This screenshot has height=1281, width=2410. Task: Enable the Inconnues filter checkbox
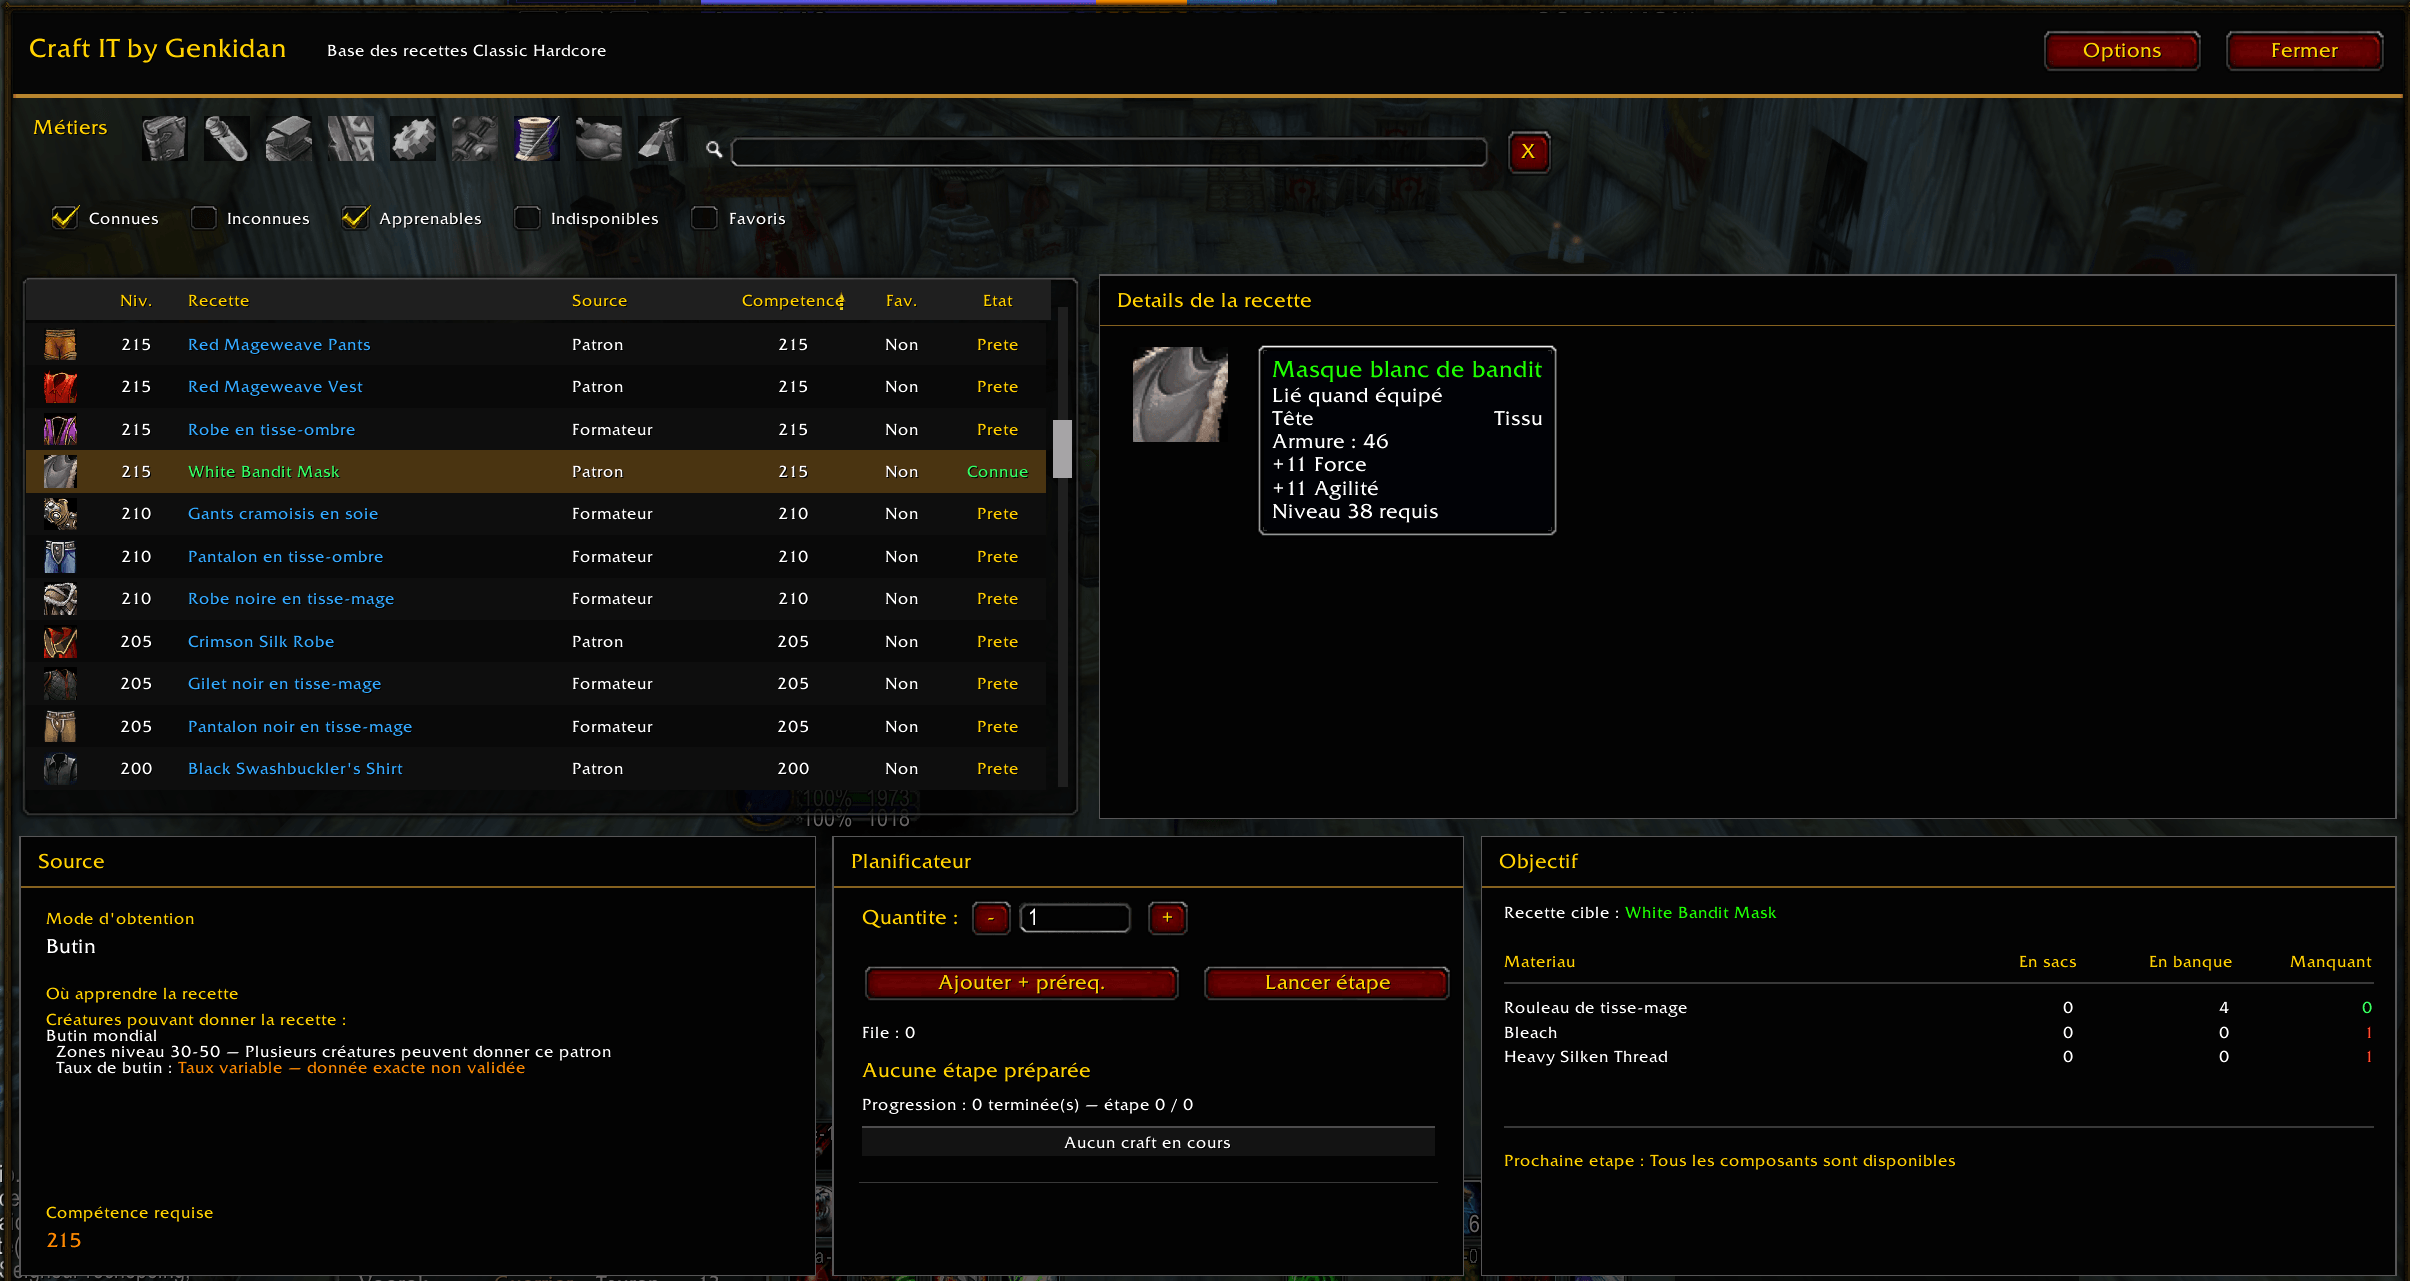pos(203,217)
